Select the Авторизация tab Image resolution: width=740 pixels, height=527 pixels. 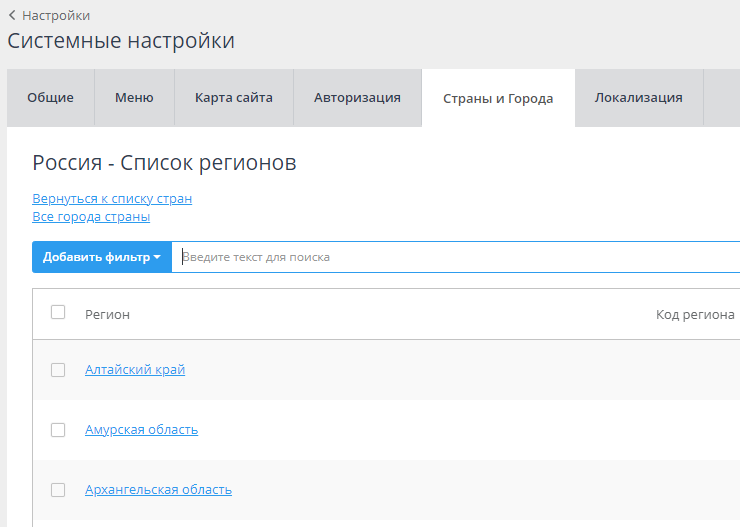[357, 98]
